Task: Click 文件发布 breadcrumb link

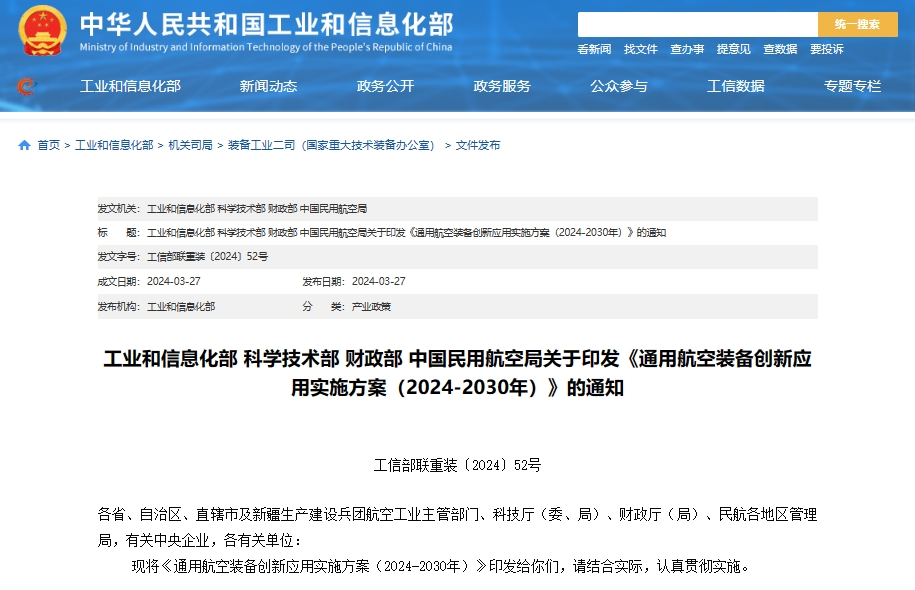Action: click(477, 145)
